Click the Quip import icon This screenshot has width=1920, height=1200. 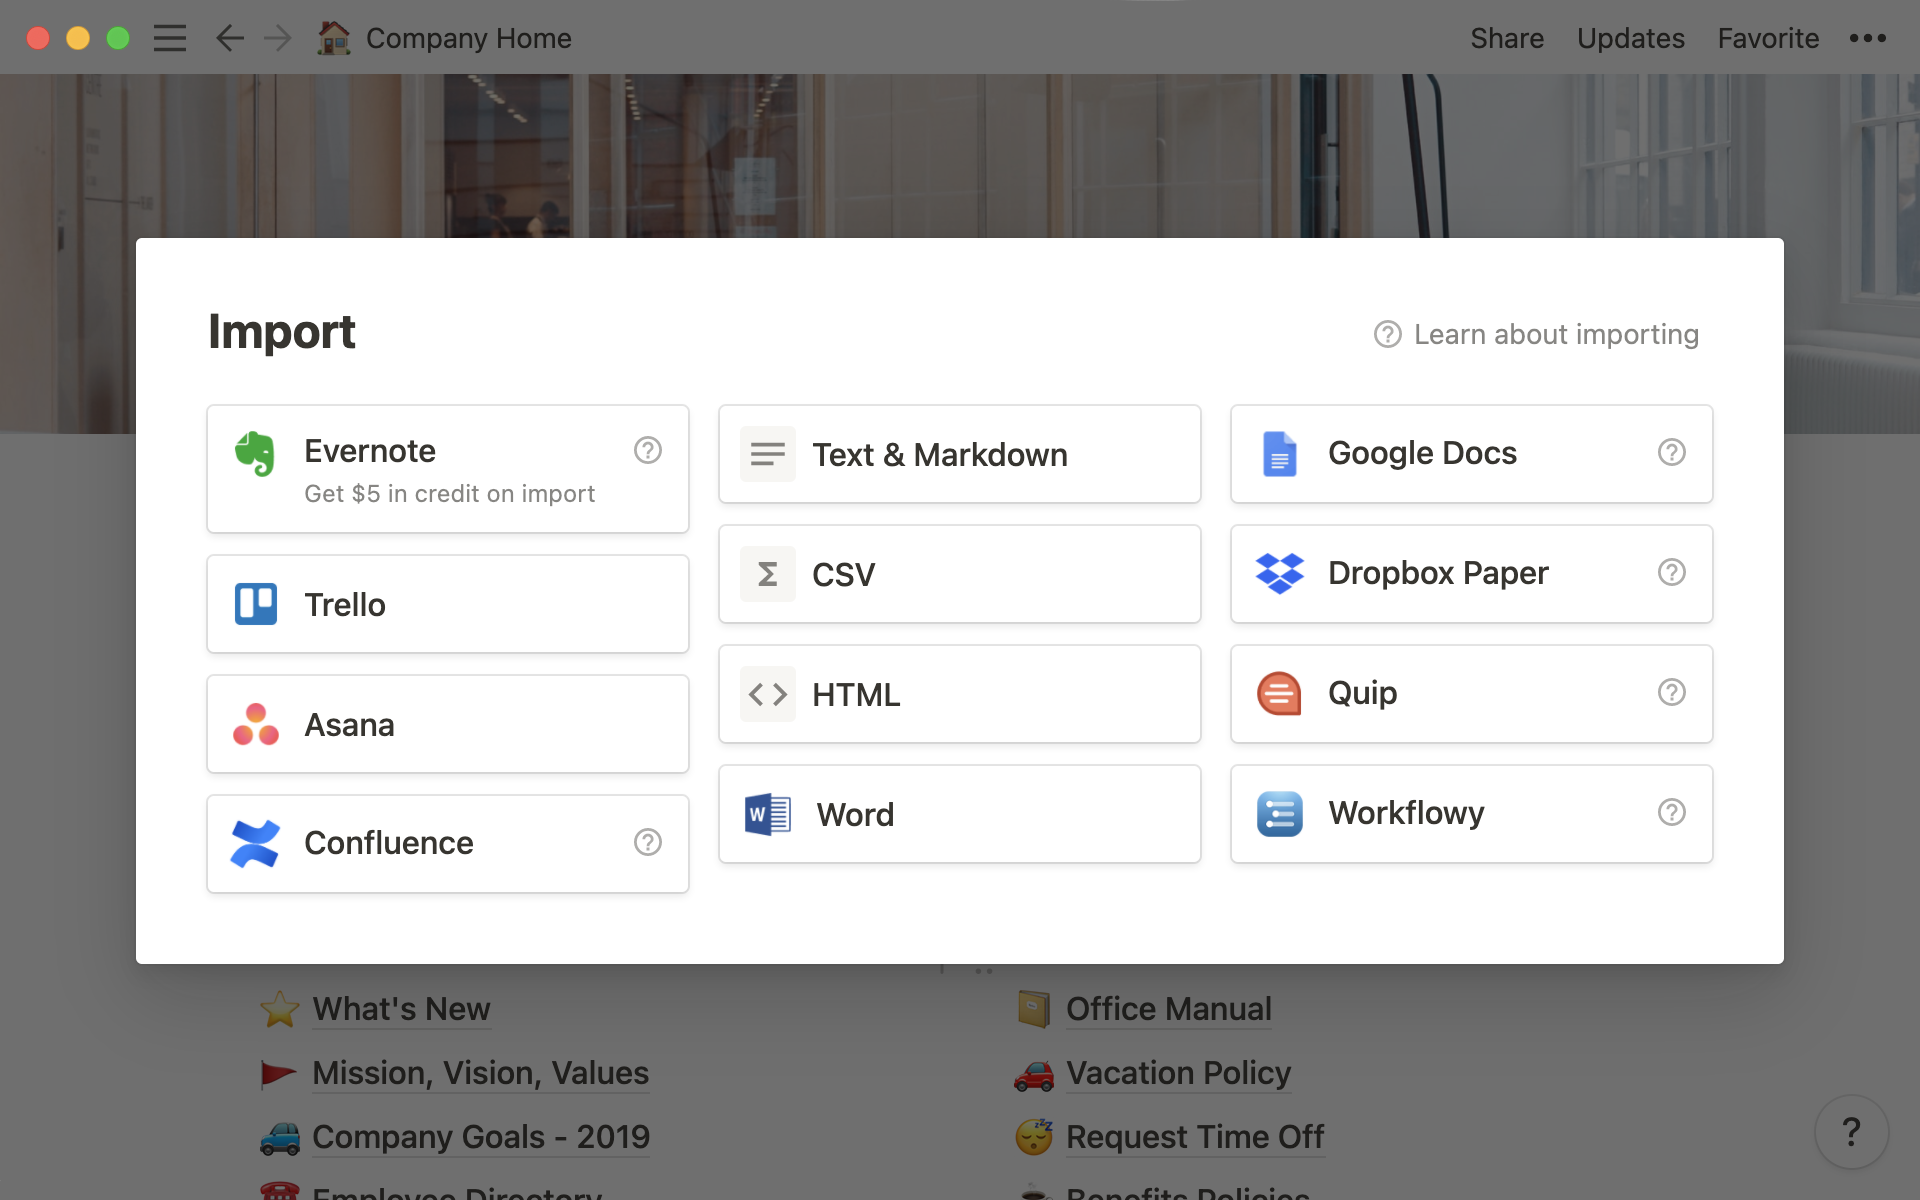1279,693
